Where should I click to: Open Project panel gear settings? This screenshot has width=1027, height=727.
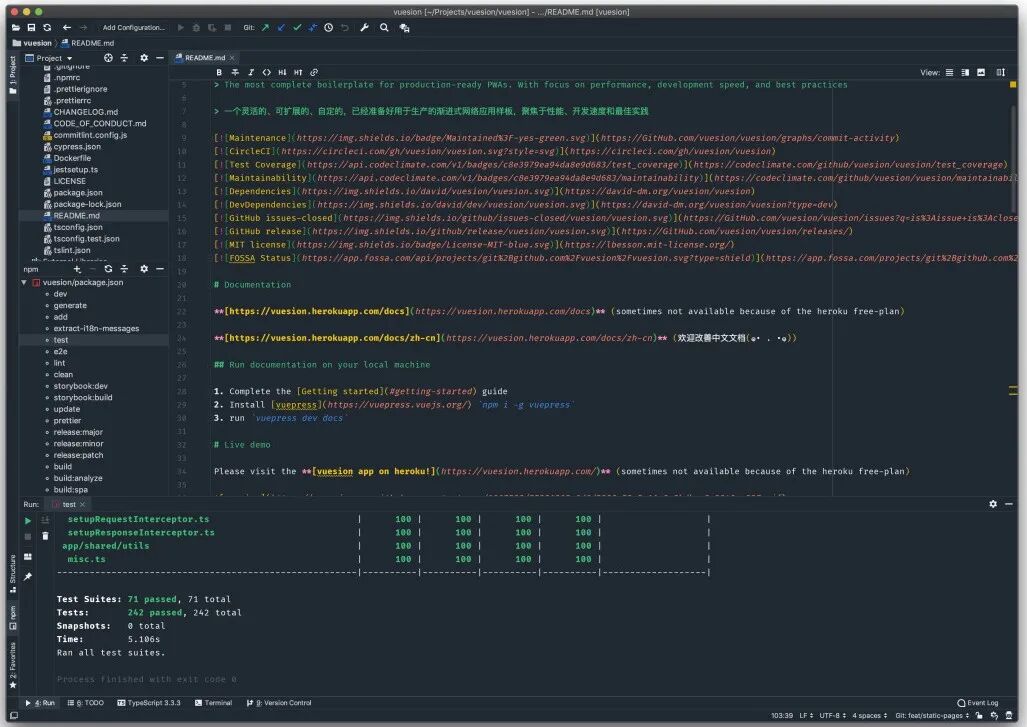pyautogui.click(x=144, y=58)
